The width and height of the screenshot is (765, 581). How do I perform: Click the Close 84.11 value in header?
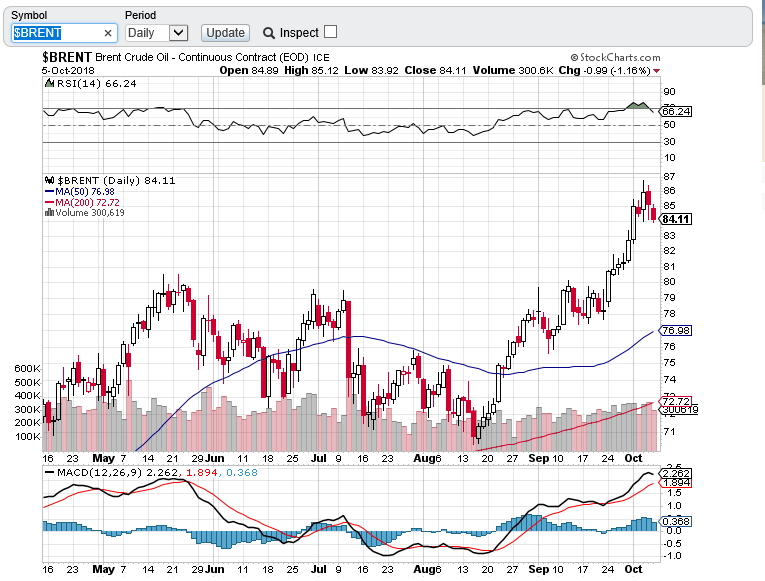coord(436,70)
